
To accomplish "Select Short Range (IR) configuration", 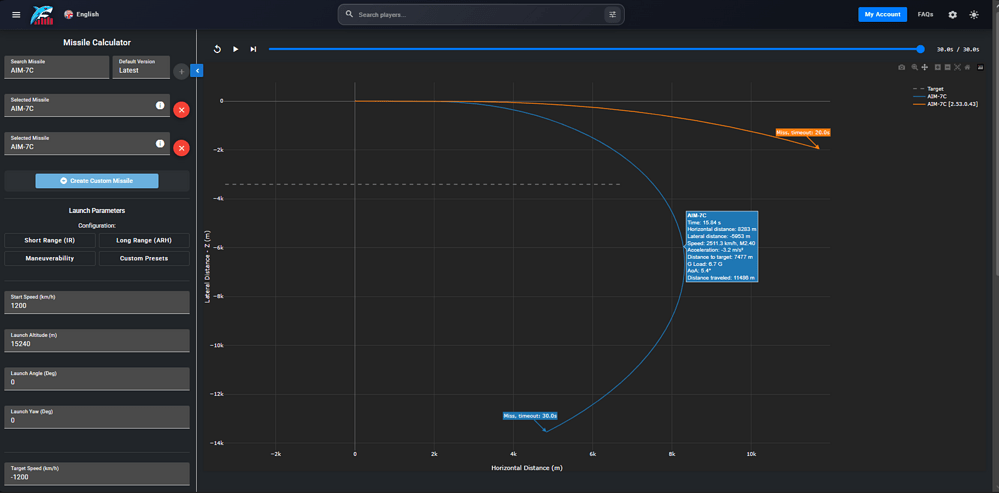I will coord(50,240).
